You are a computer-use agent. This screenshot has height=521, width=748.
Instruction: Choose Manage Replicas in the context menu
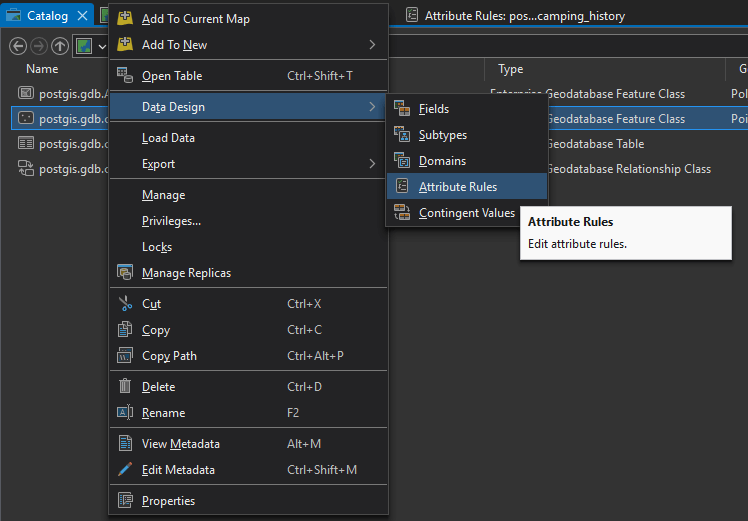186,273
